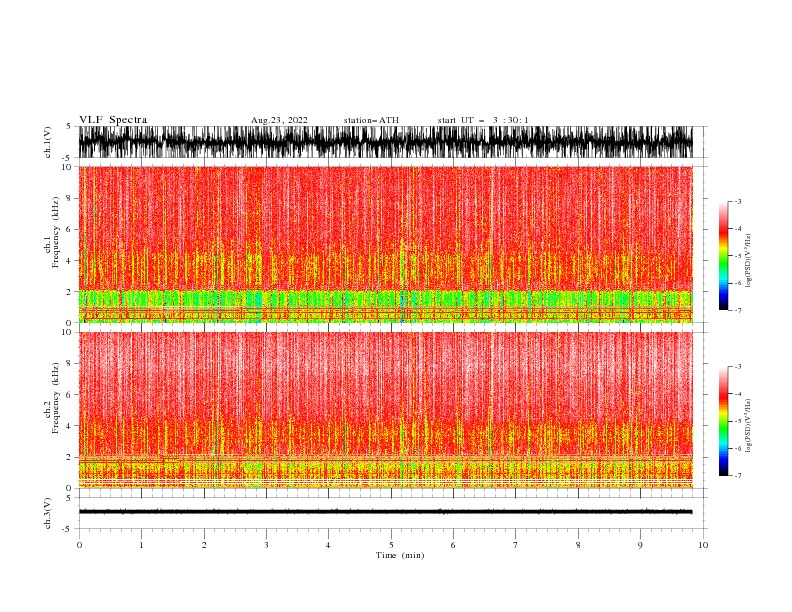Image resolution: width=792 pixels, height=612 pixels.
Task: Click the time axis tick label '9'
Action: coord(640,545)
